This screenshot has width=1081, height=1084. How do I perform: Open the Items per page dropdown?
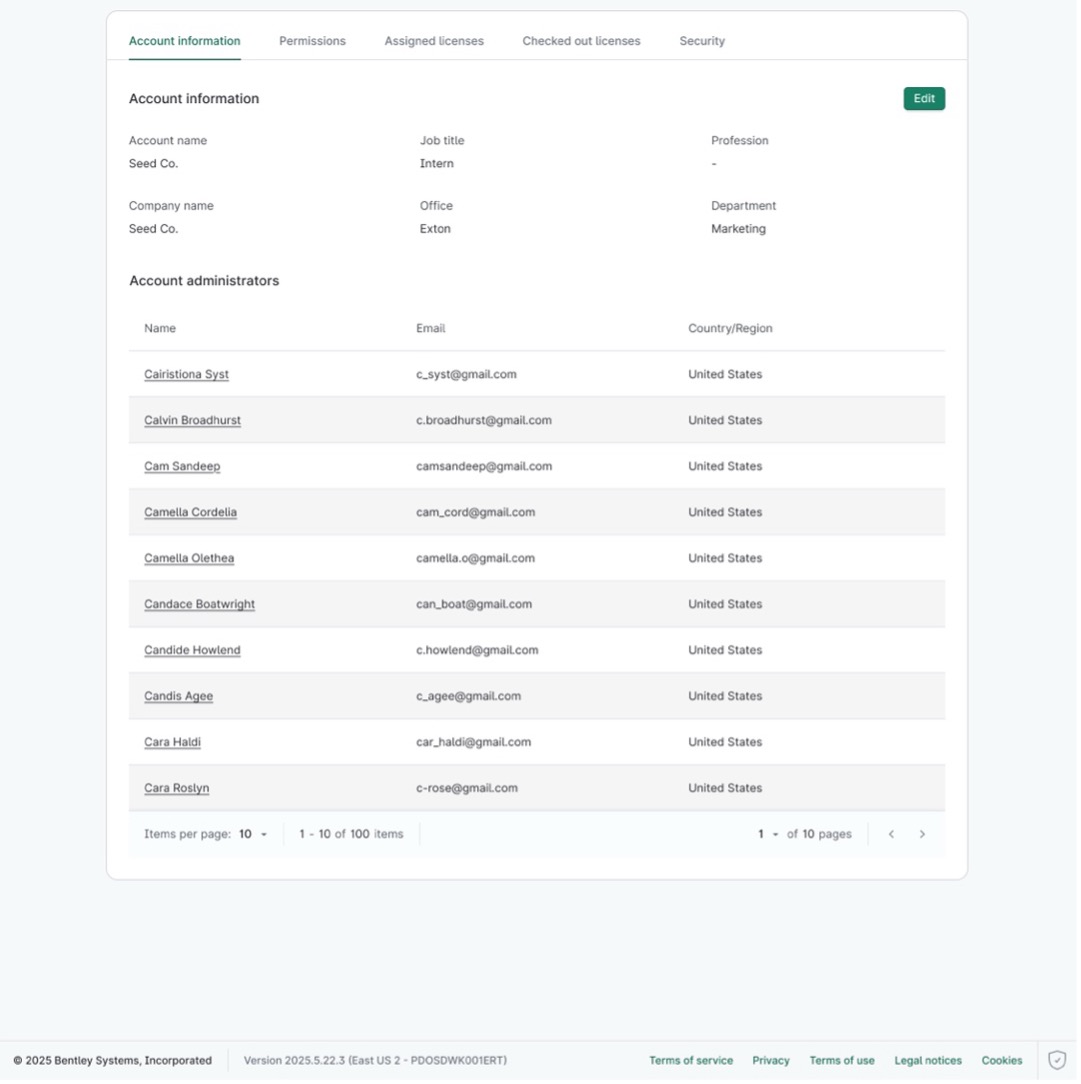click(x=249, y=833)
